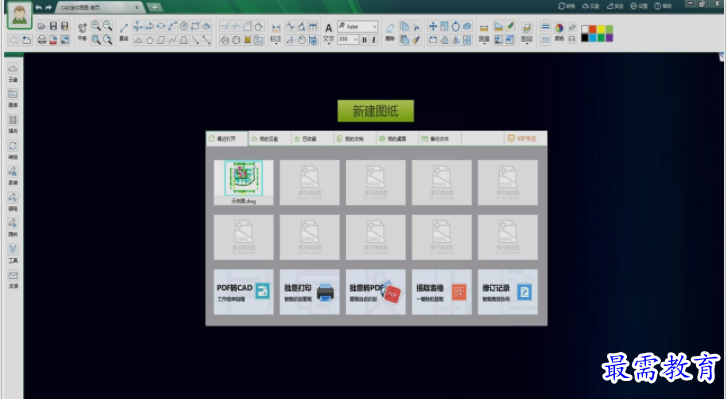Open 图库 library in left sidebar

[13, 99]
